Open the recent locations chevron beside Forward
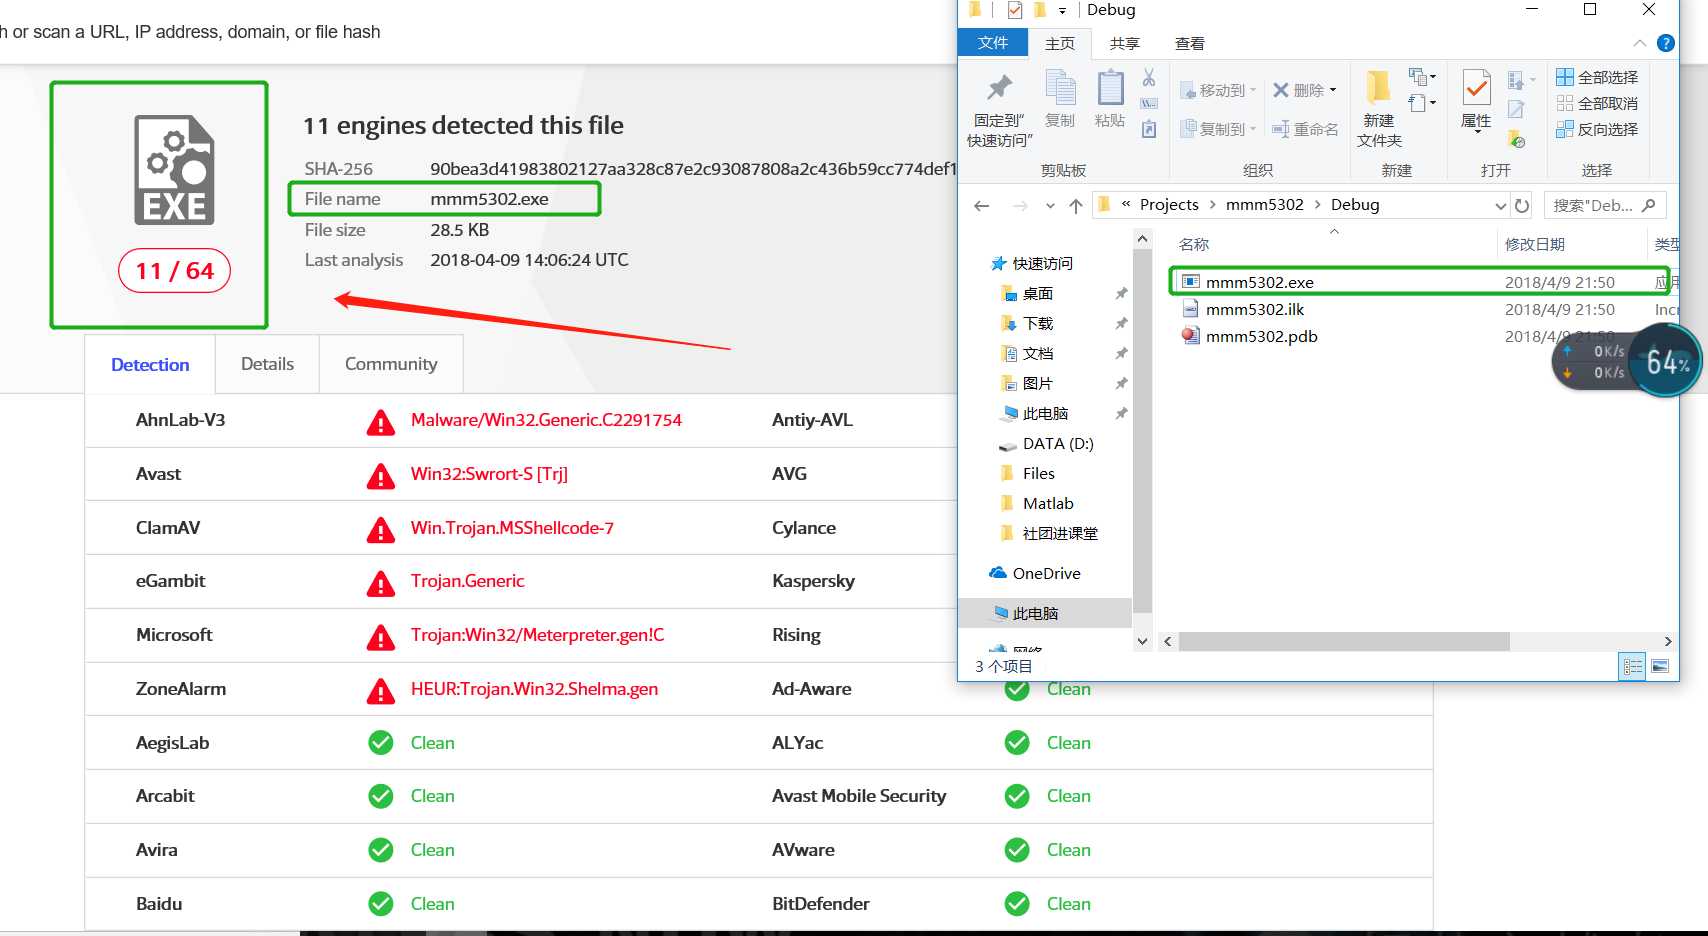Screen dimensions: 1708x936 [1050, 206]
